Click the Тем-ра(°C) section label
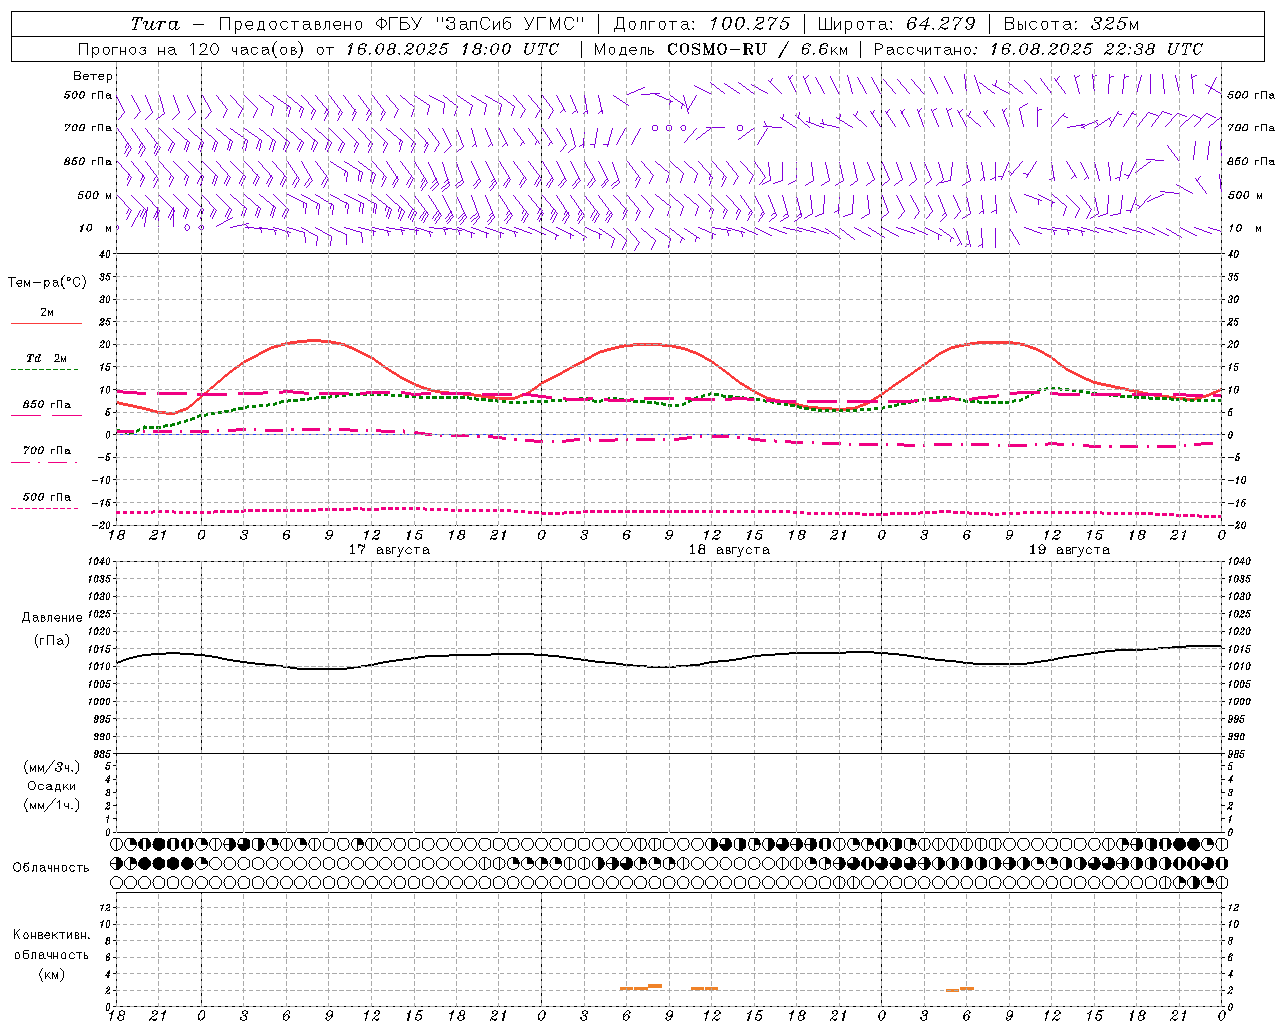 [x=47, y=283]
